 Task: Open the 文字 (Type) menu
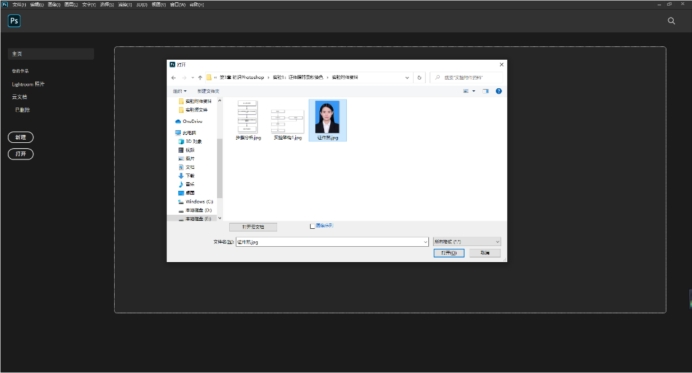(x=89, y=4)
